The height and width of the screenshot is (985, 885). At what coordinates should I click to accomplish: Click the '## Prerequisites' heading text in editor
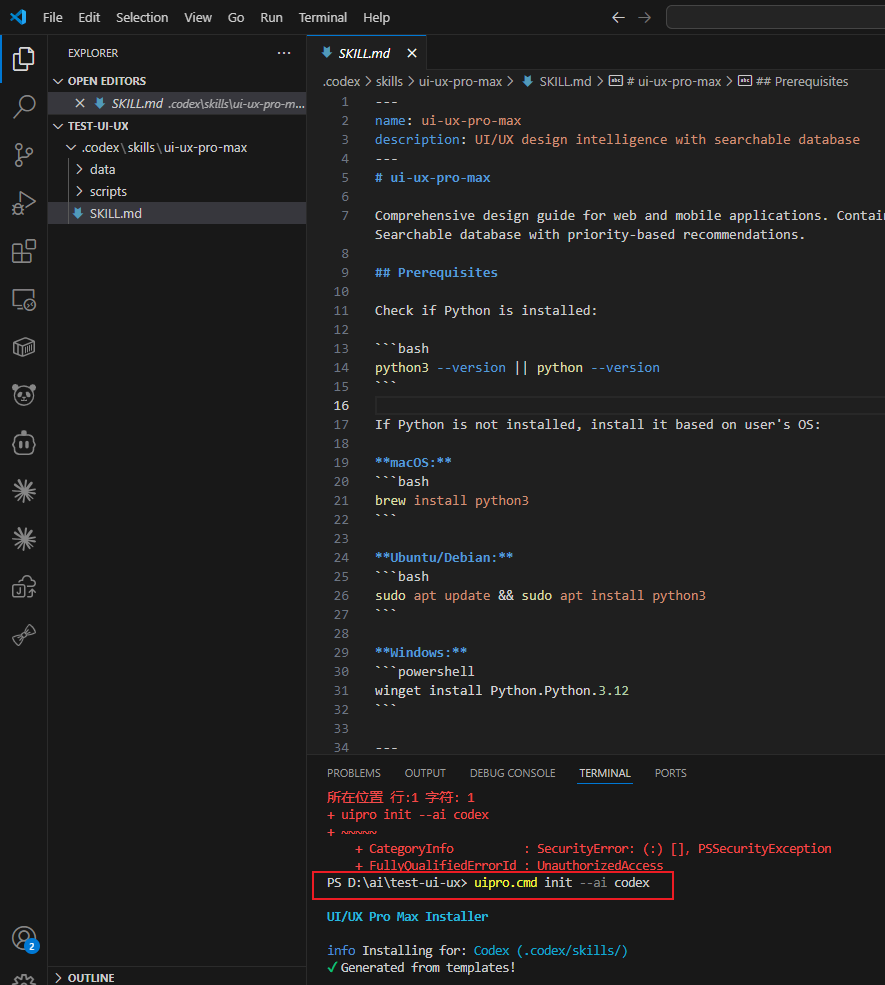click(436, 273)
